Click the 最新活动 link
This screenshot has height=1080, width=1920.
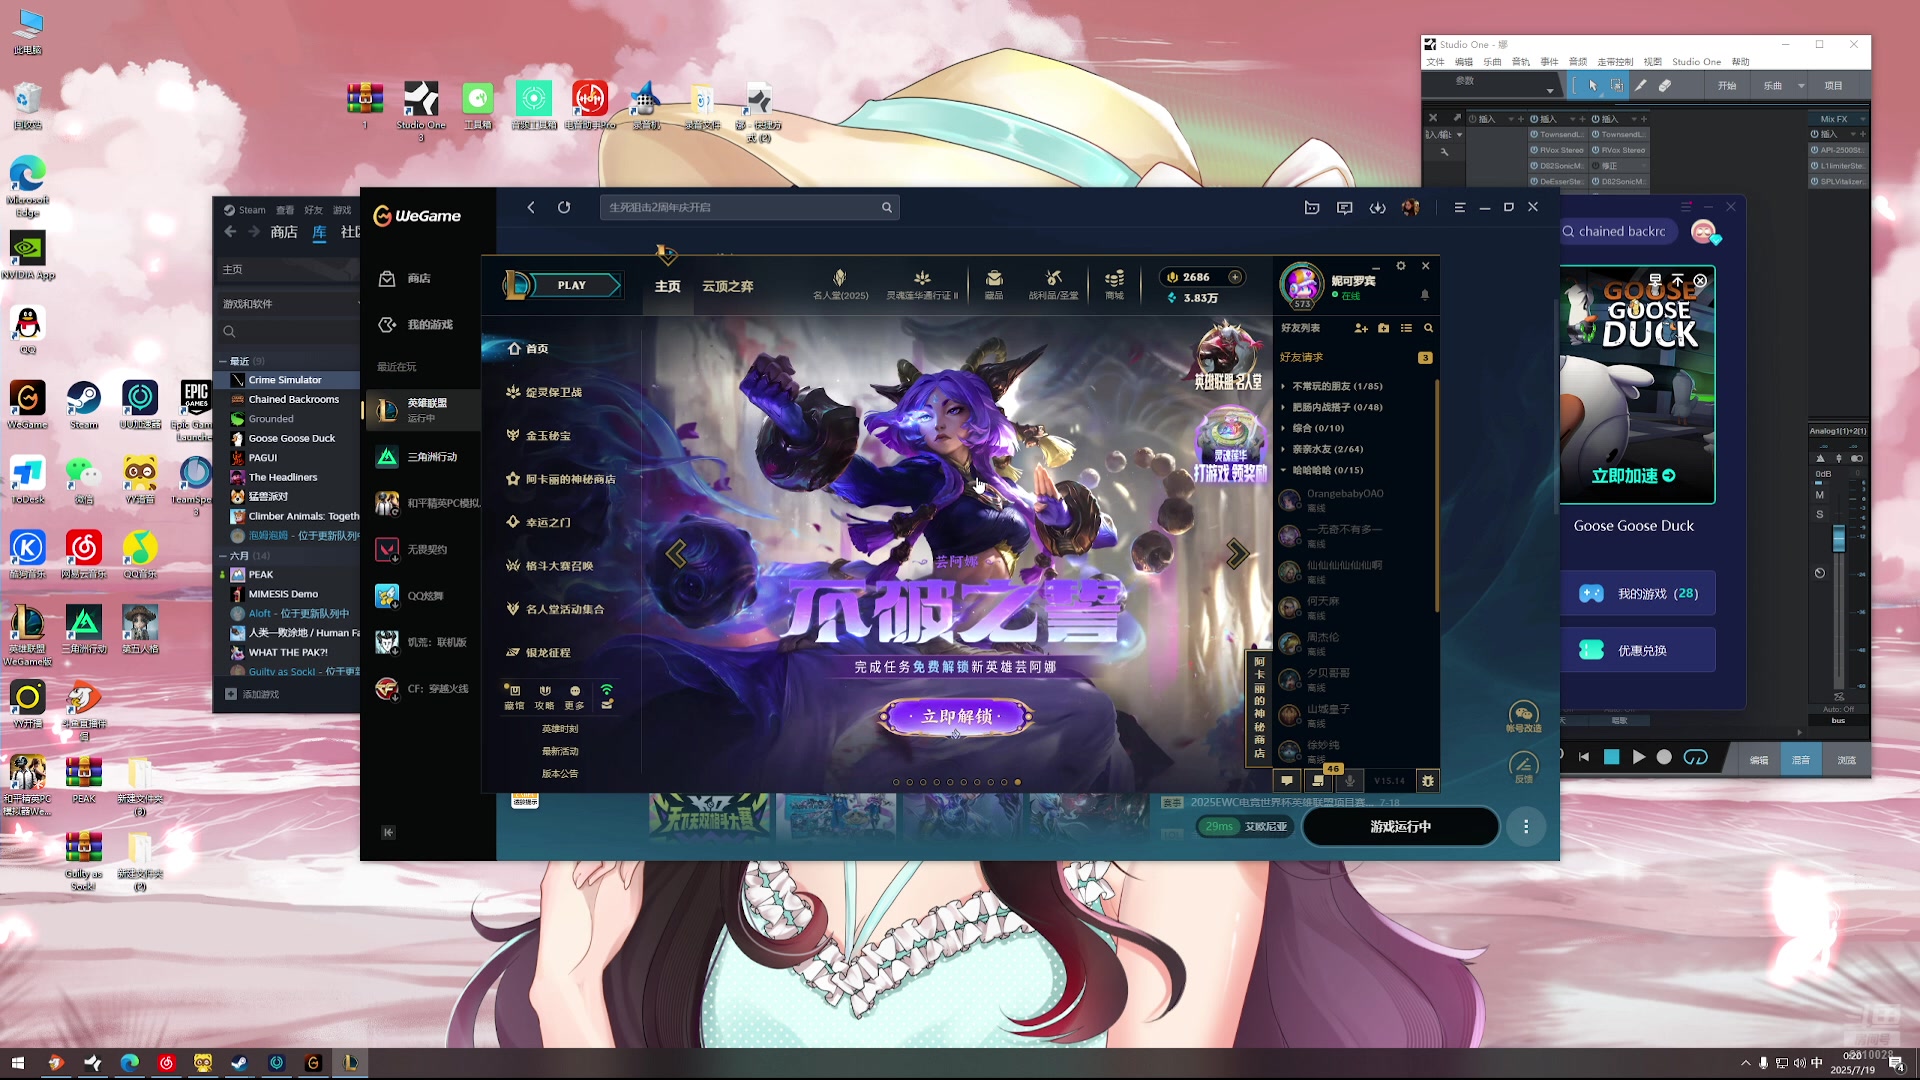pyautogui.click(x=560, y=751)
